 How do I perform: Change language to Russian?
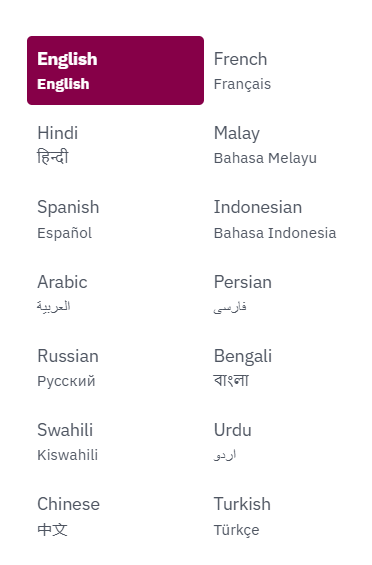pyautogui.click(x=115, y=367)
